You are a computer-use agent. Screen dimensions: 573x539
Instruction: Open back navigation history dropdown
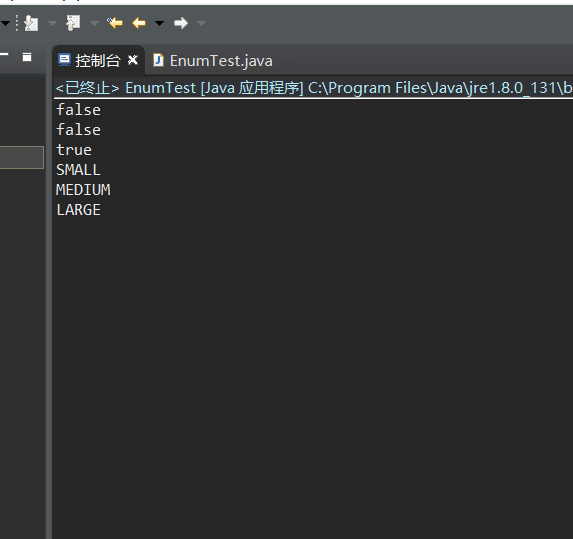(x=159, y=24)
